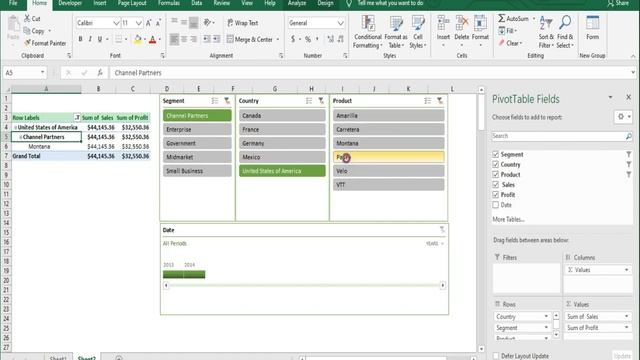
Task: Increase font size with larger A
Action: click(x=149, y=23)
